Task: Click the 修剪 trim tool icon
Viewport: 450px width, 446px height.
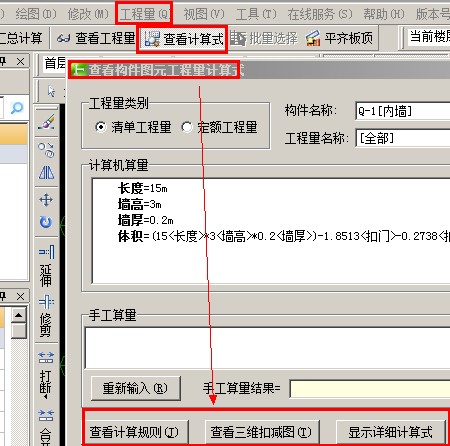Action: (46, 302)
